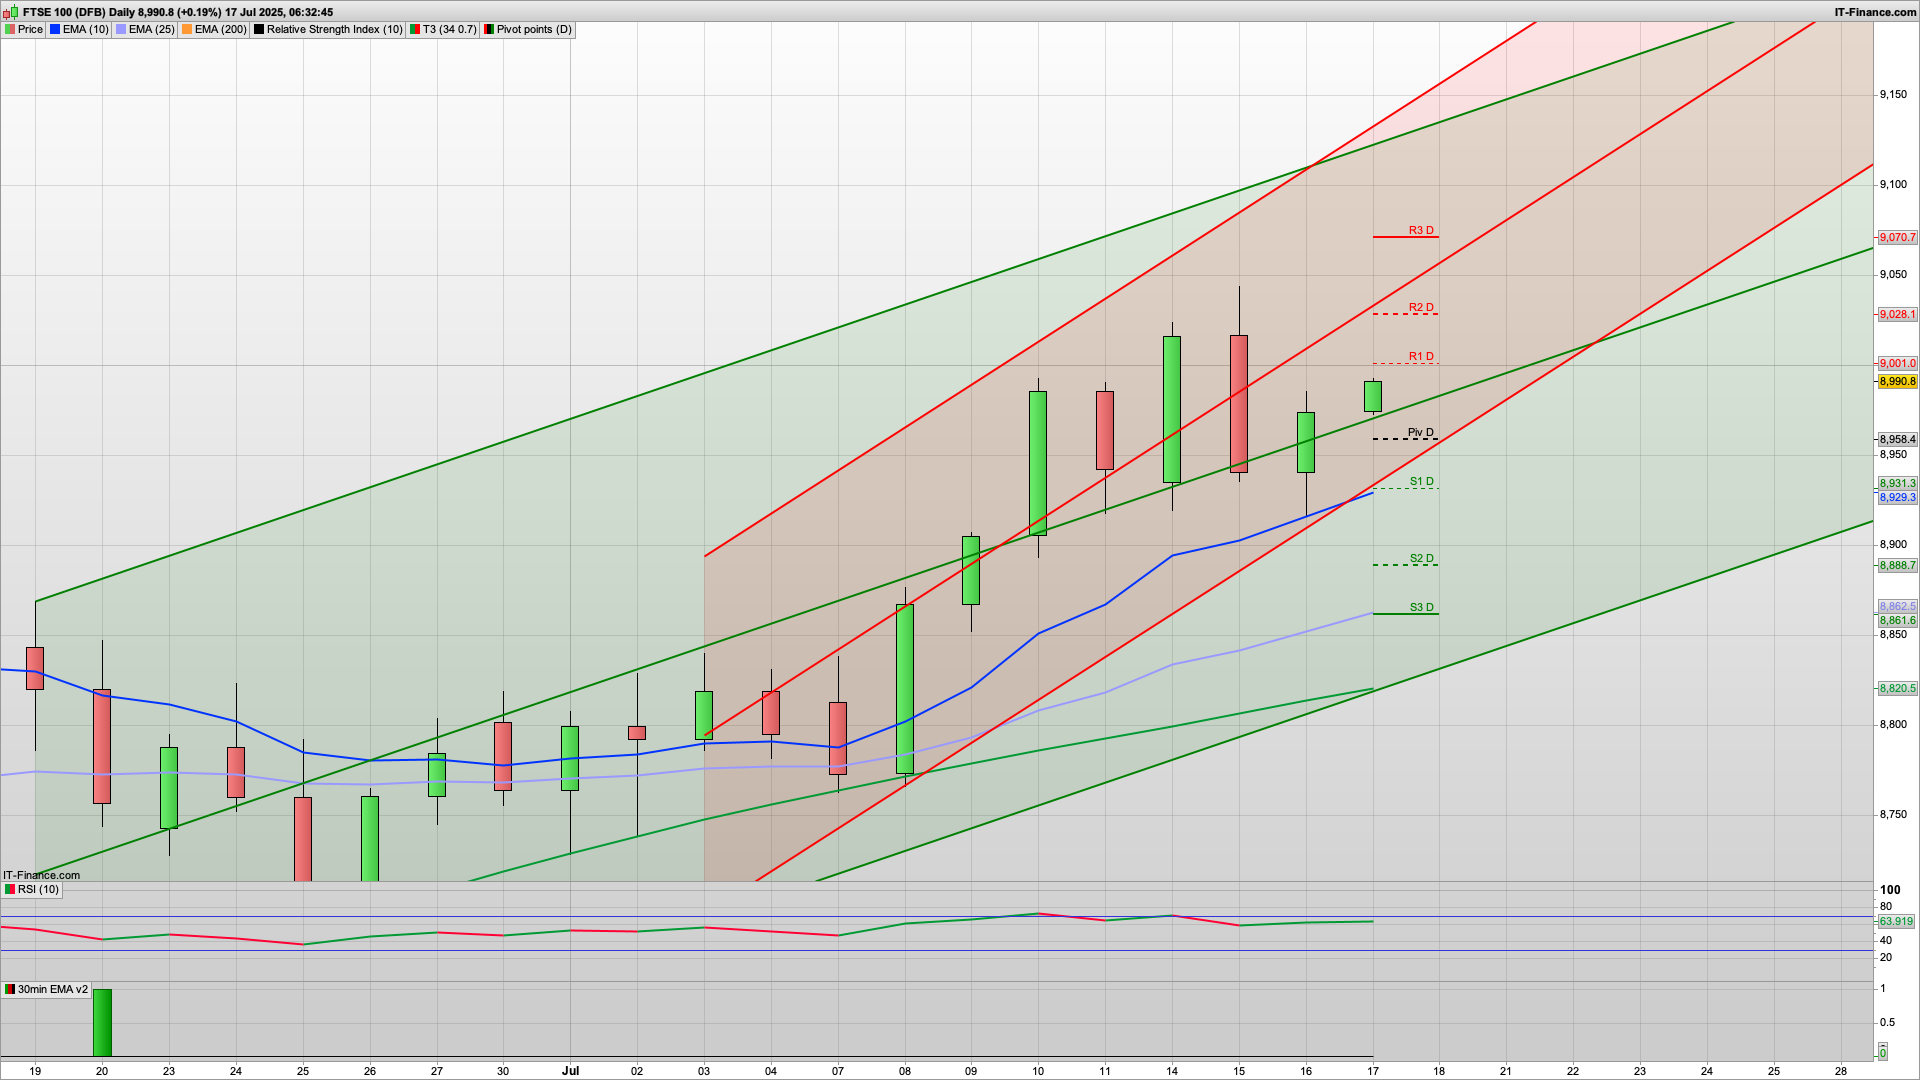The width and height of the screenshot is (1920, 1080).
Task: Click the red-green T3 (34 0.7) swatch
Action: tap(415, 30)
